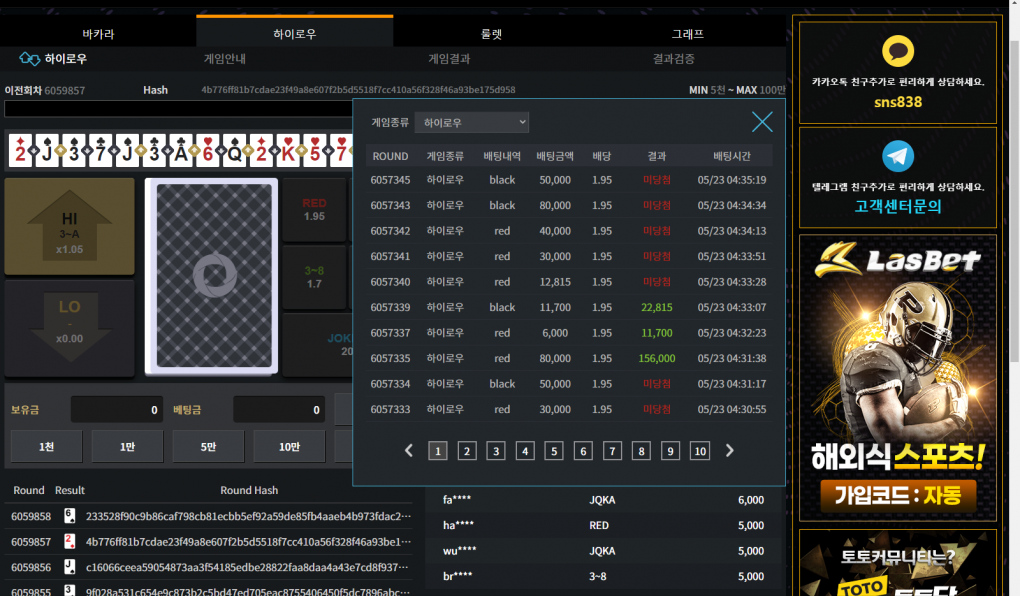Go to page 5 of history
The image size is (1020, 596).
[554, 451]
